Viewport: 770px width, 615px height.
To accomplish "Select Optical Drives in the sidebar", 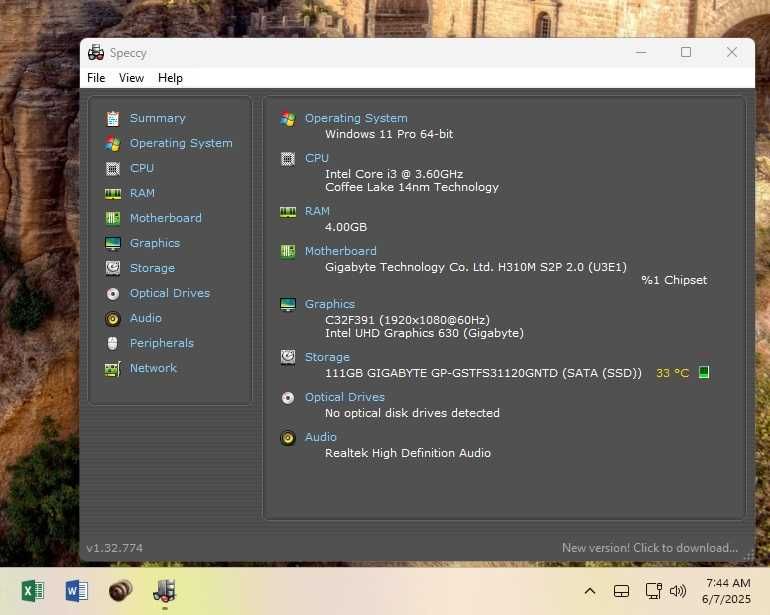I will [x=170, y=293].
